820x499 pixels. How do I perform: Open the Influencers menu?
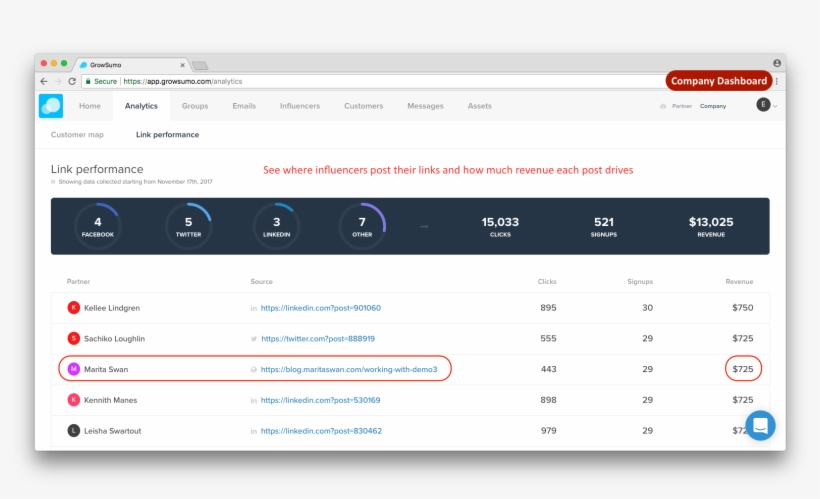(x=300, y=106)
